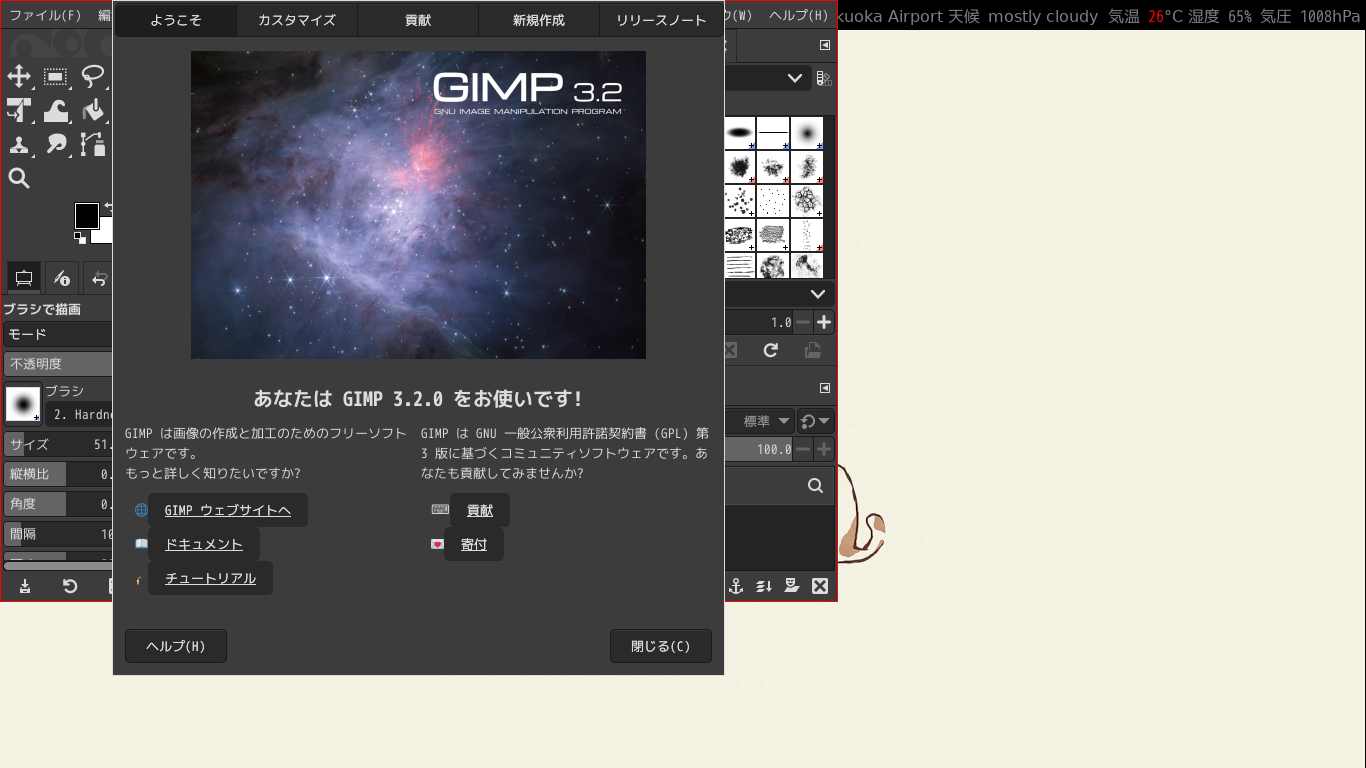Select the Transform crop tool
Viewport: 1366px width, 768px height.
pyautogui.click(x=19, y=111)
